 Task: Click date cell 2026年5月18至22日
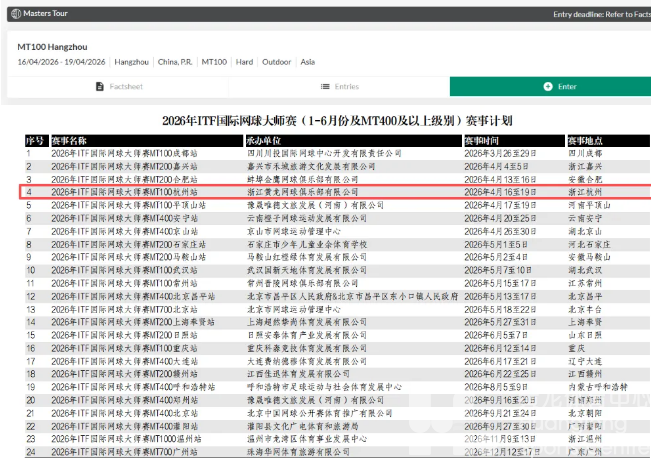500,309
